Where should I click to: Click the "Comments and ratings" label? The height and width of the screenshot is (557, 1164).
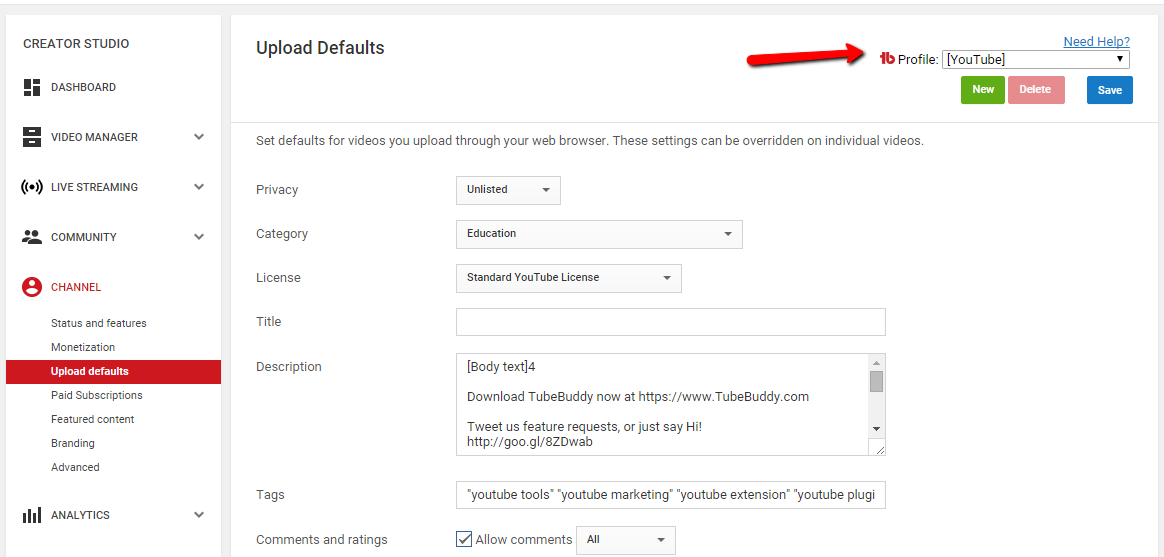[321, 540]
